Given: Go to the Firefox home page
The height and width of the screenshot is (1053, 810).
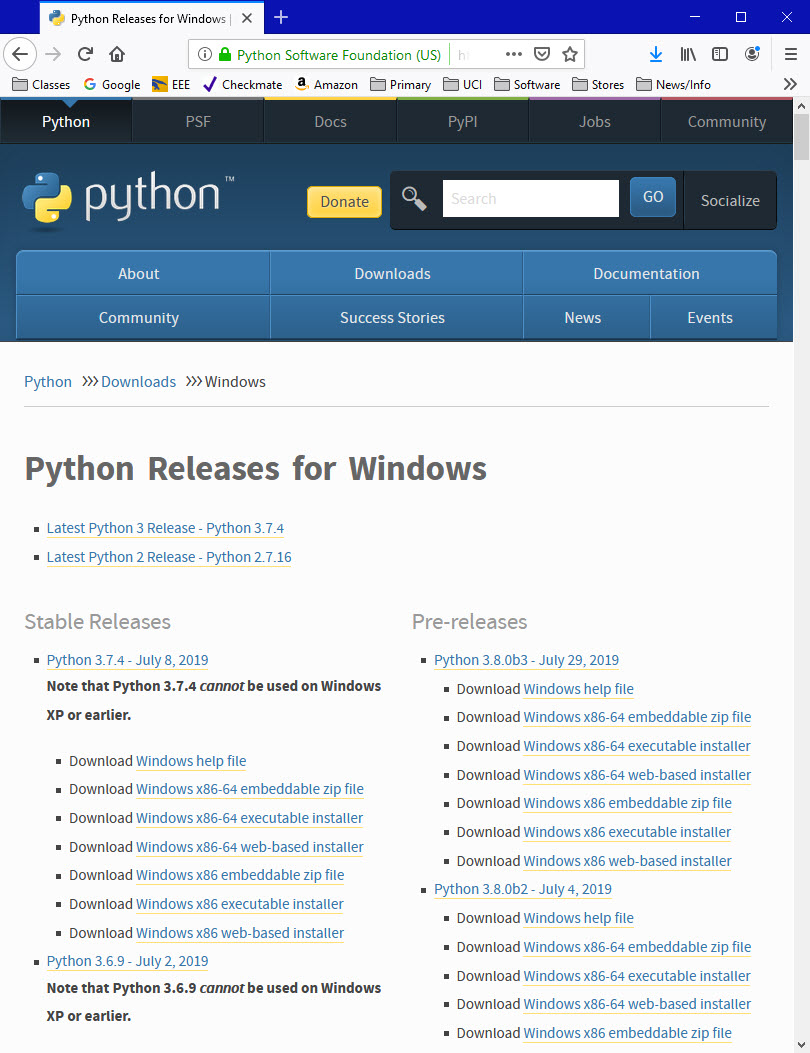Looking at the screenshot, I should point(117,54).
